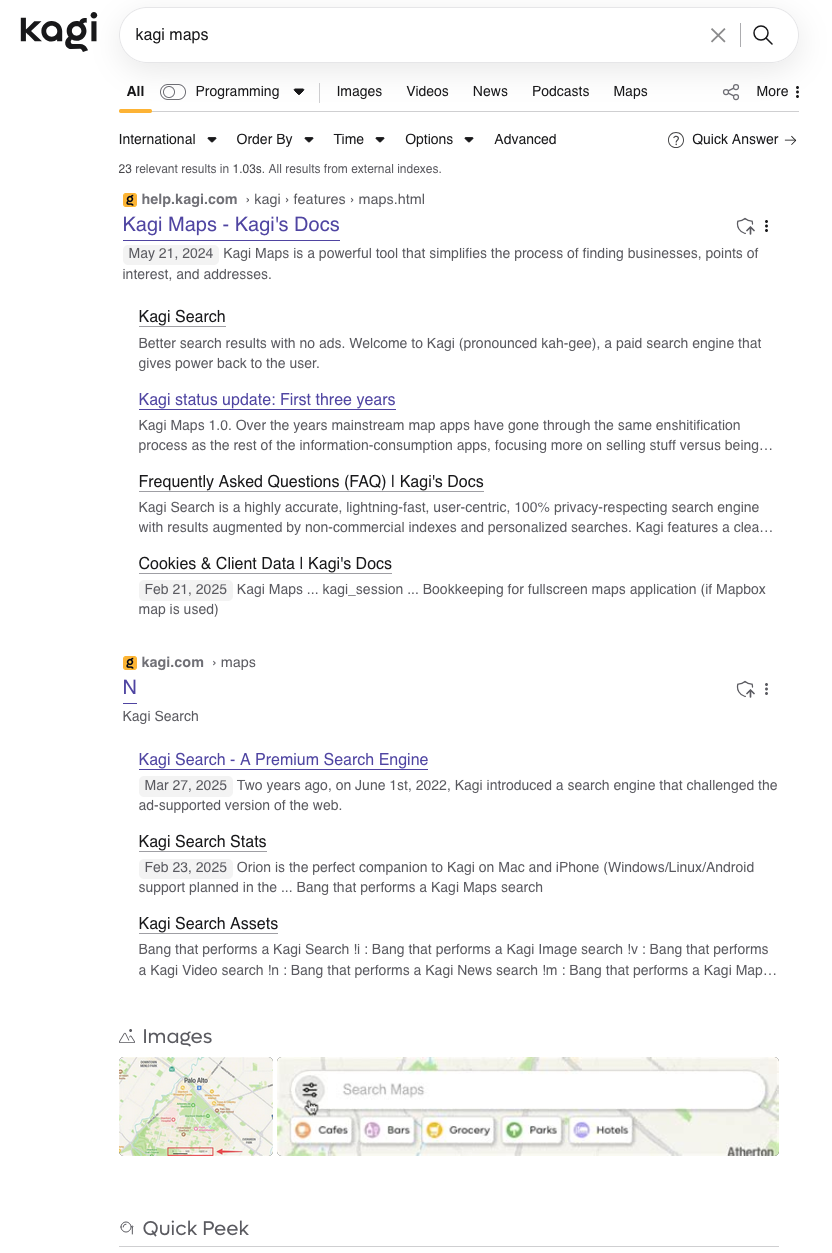Open three-dot menu for Kagi Maps - Kagi's Docs result
This screenshot has height=1253, width=832.
tap(767, 226)
